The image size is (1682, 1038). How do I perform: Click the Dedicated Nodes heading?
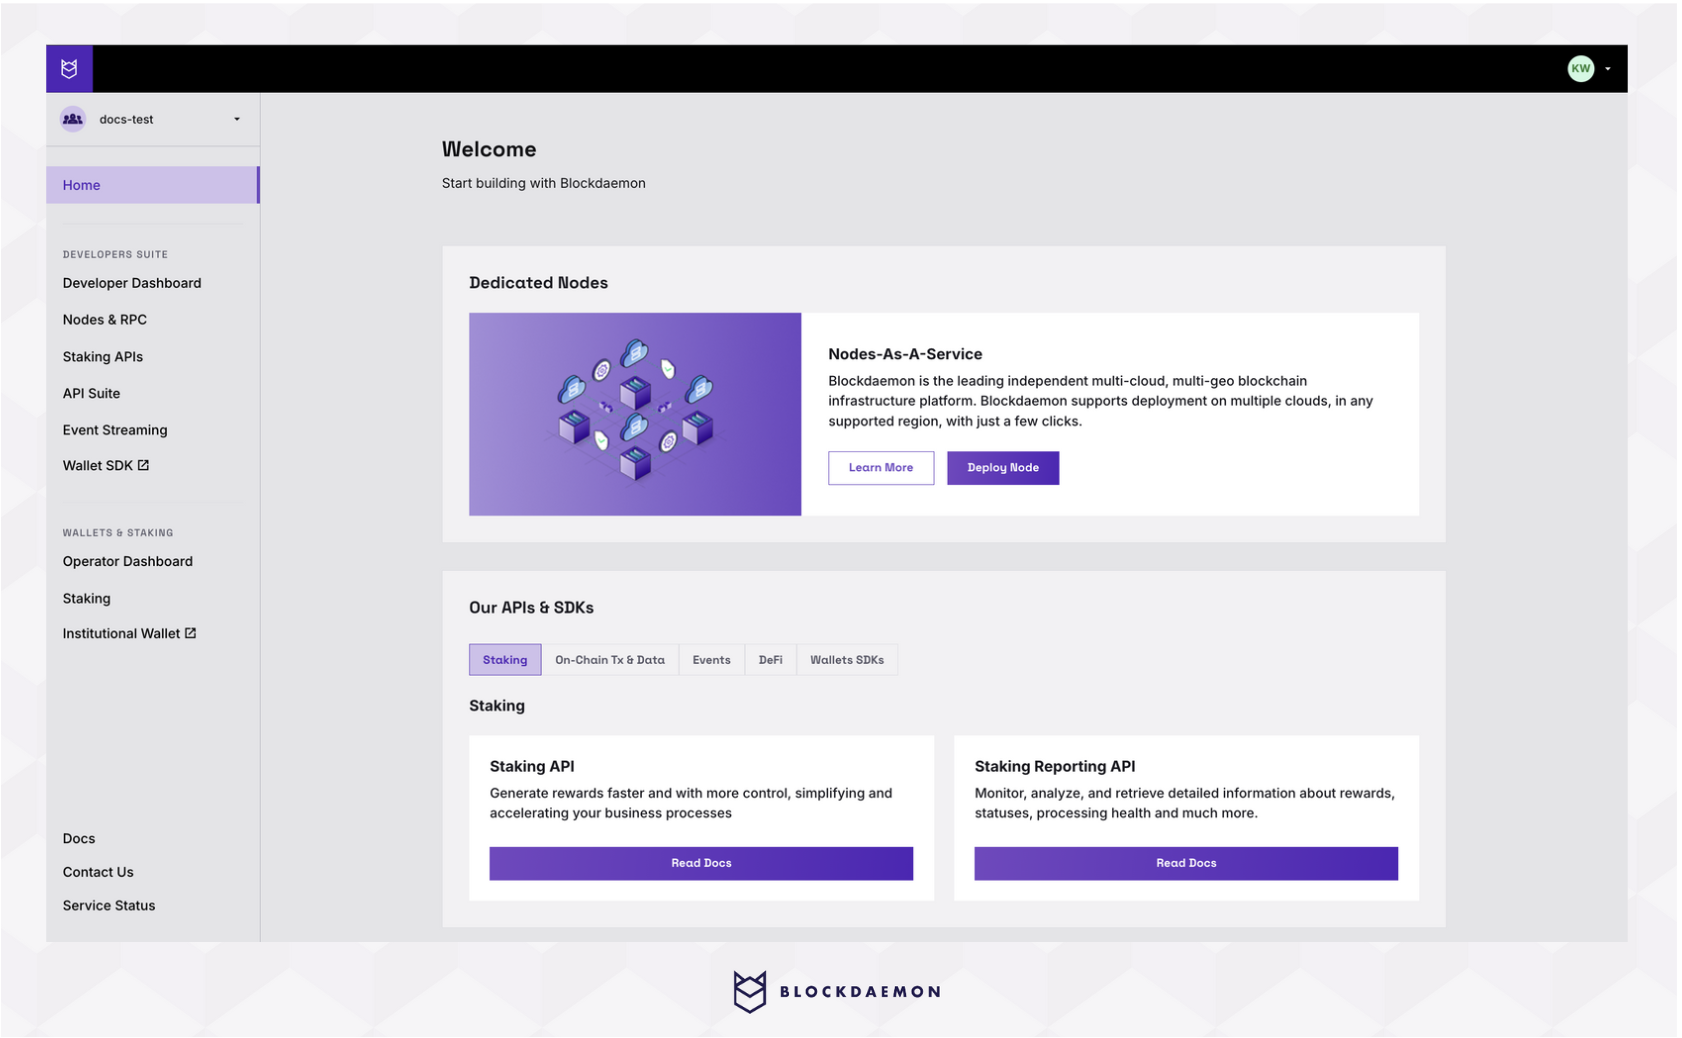click(x=539, y=283)
